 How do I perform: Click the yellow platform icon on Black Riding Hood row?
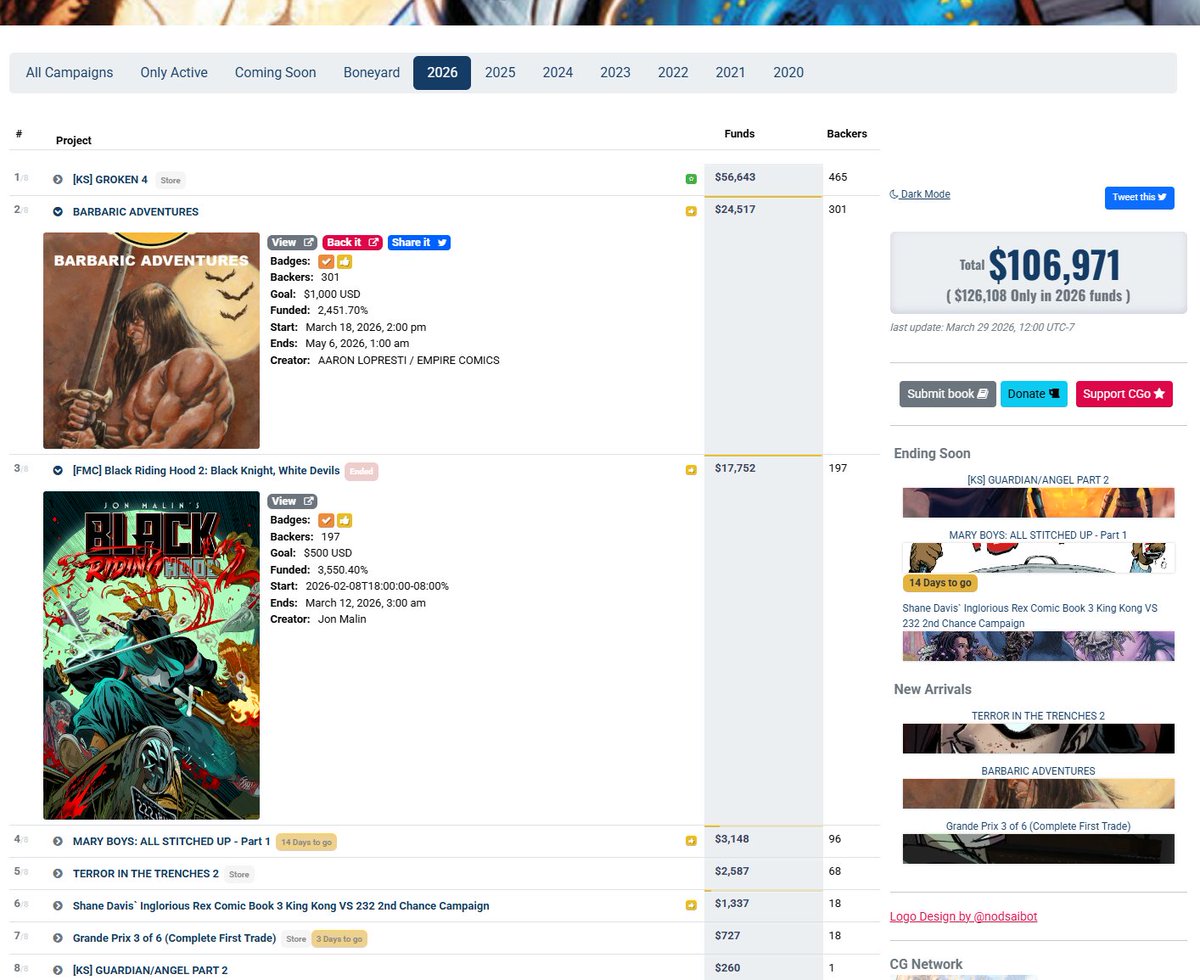tap(691, 470)
